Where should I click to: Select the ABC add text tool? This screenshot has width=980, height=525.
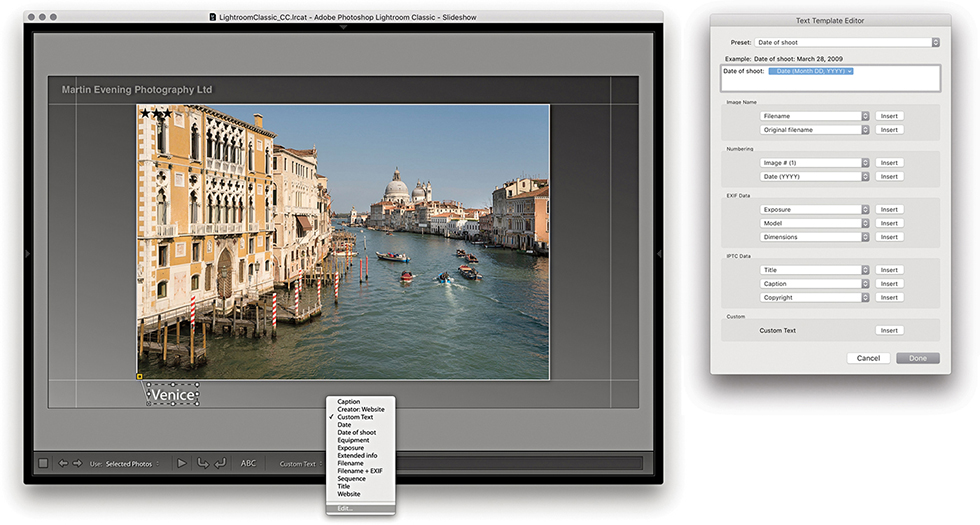point(248,463)
